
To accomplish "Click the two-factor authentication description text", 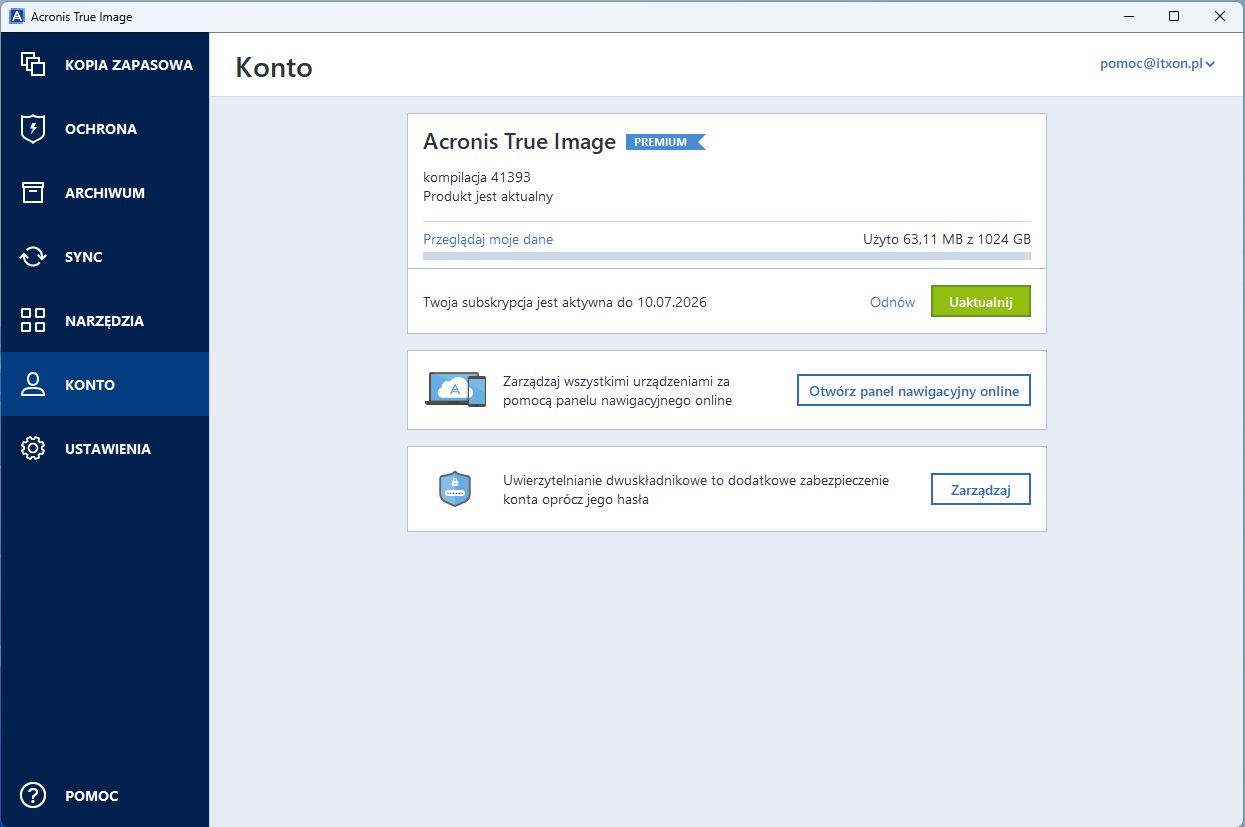I will [x=696, y=489].
